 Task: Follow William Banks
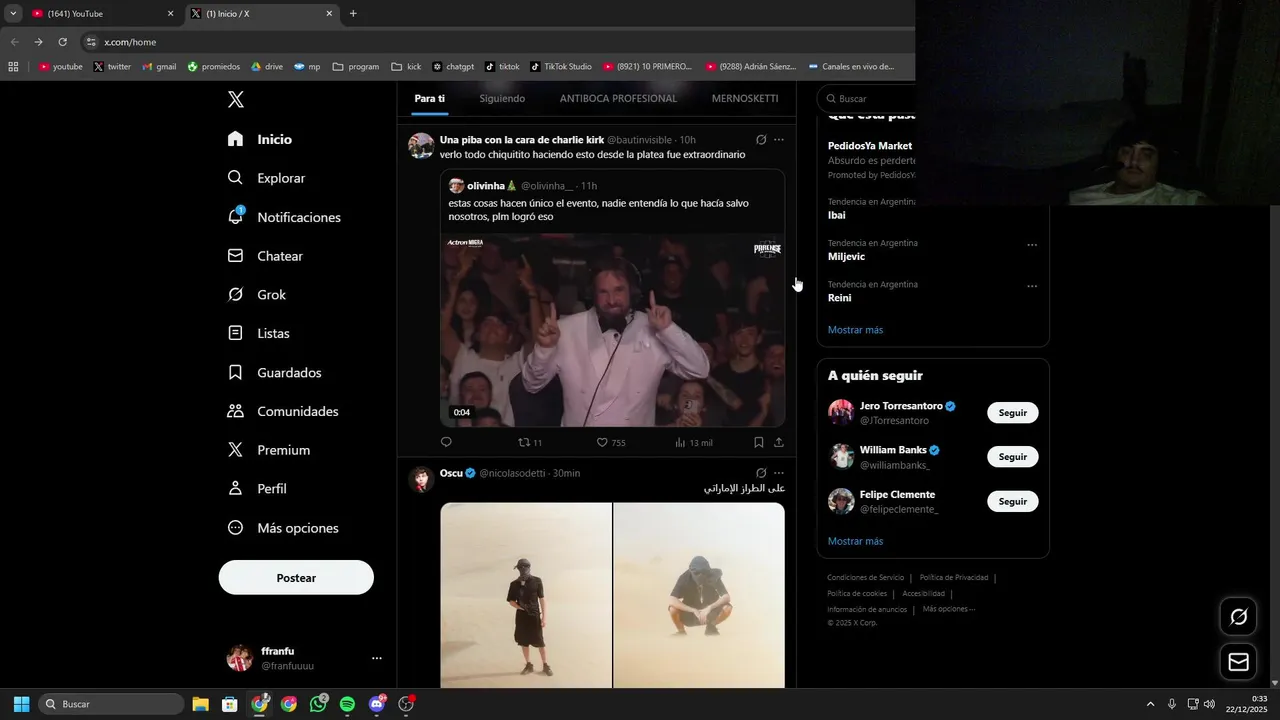click(1013, 457)
